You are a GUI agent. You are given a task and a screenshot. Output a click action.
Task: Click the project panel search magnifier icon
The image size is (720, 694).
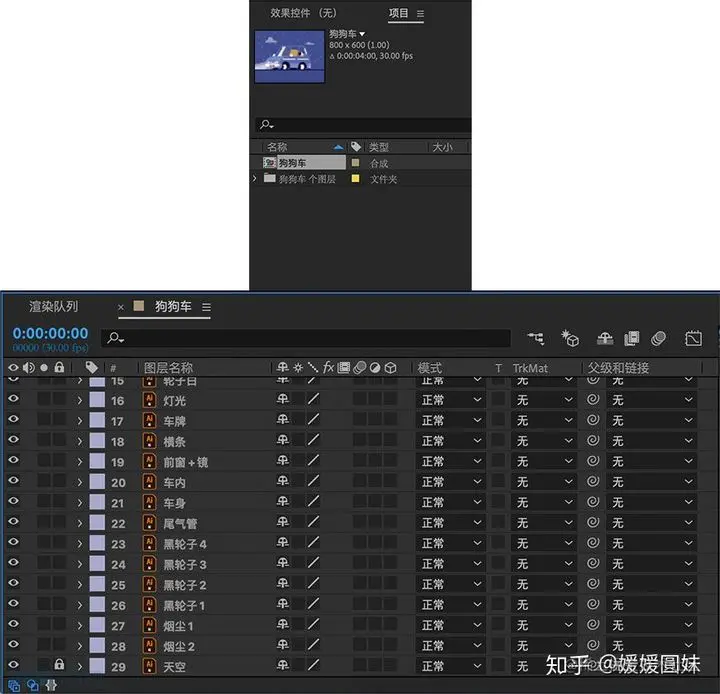point(266,124)
